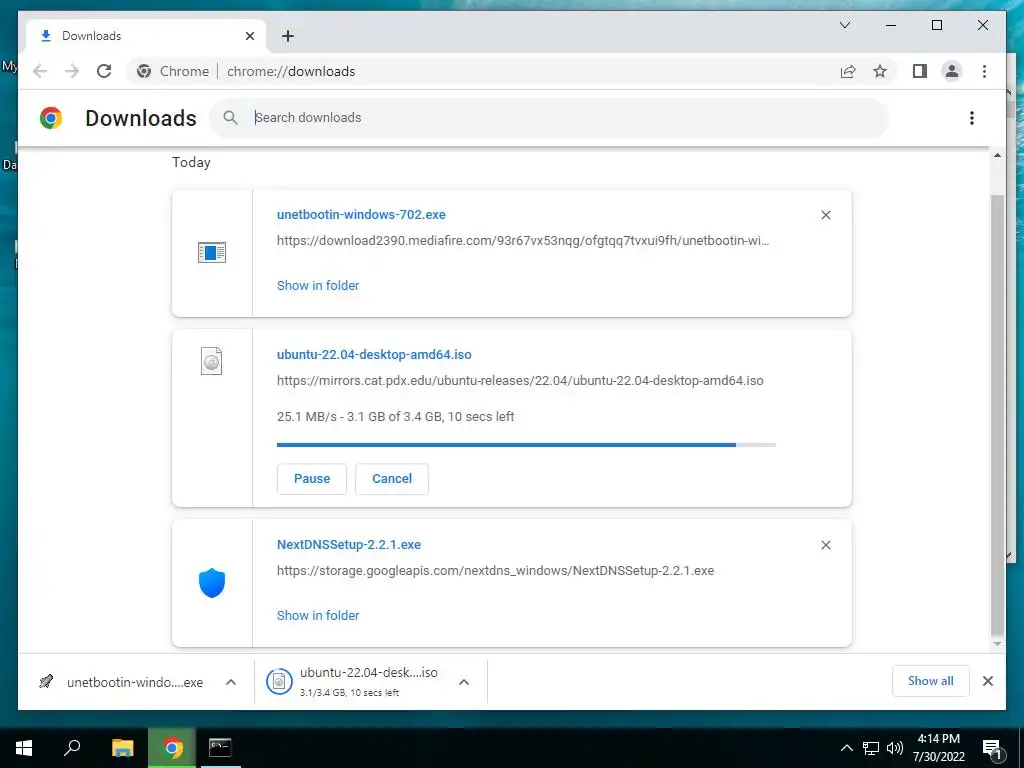Open Command Prompt from taskbar

[x=220, y=748]
